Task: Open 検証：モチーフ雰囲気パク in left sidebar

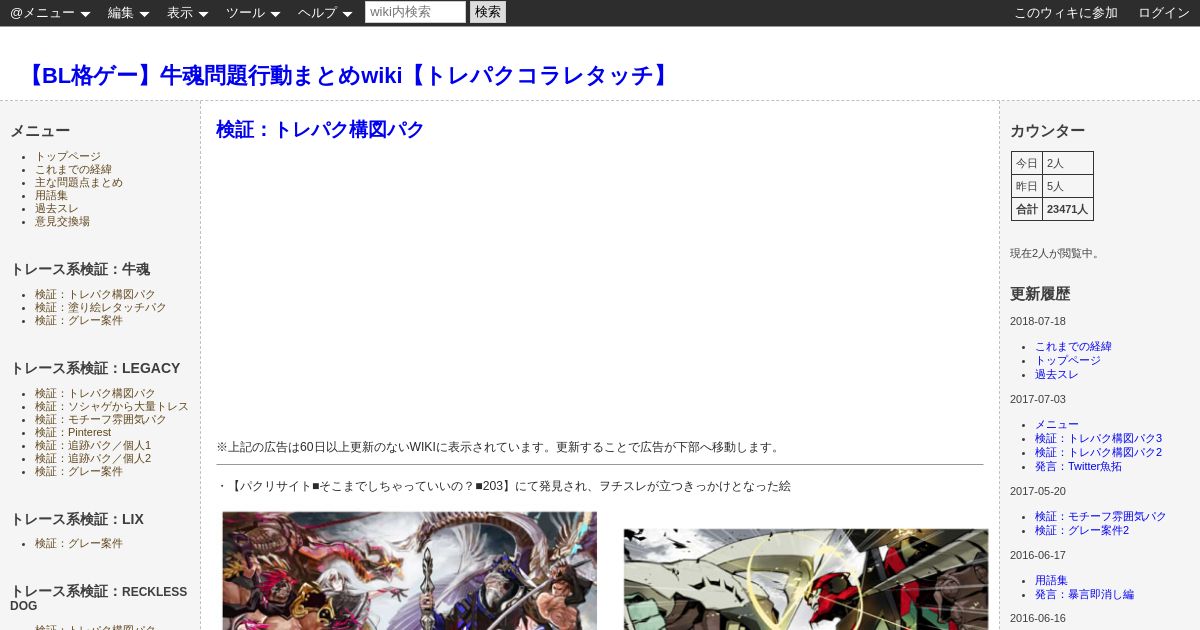Action: [x=101, y=420]
